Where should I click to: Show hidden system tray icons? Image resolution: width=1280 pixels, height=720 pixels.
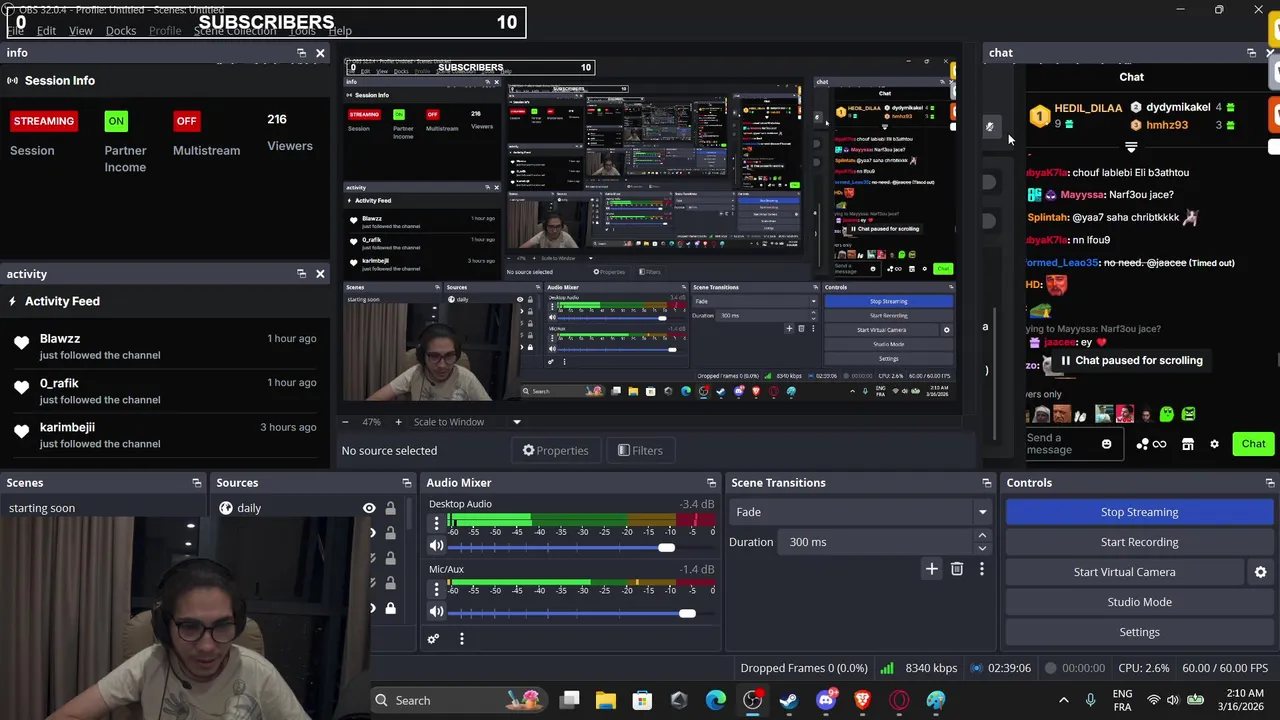tap(1063, 700)
